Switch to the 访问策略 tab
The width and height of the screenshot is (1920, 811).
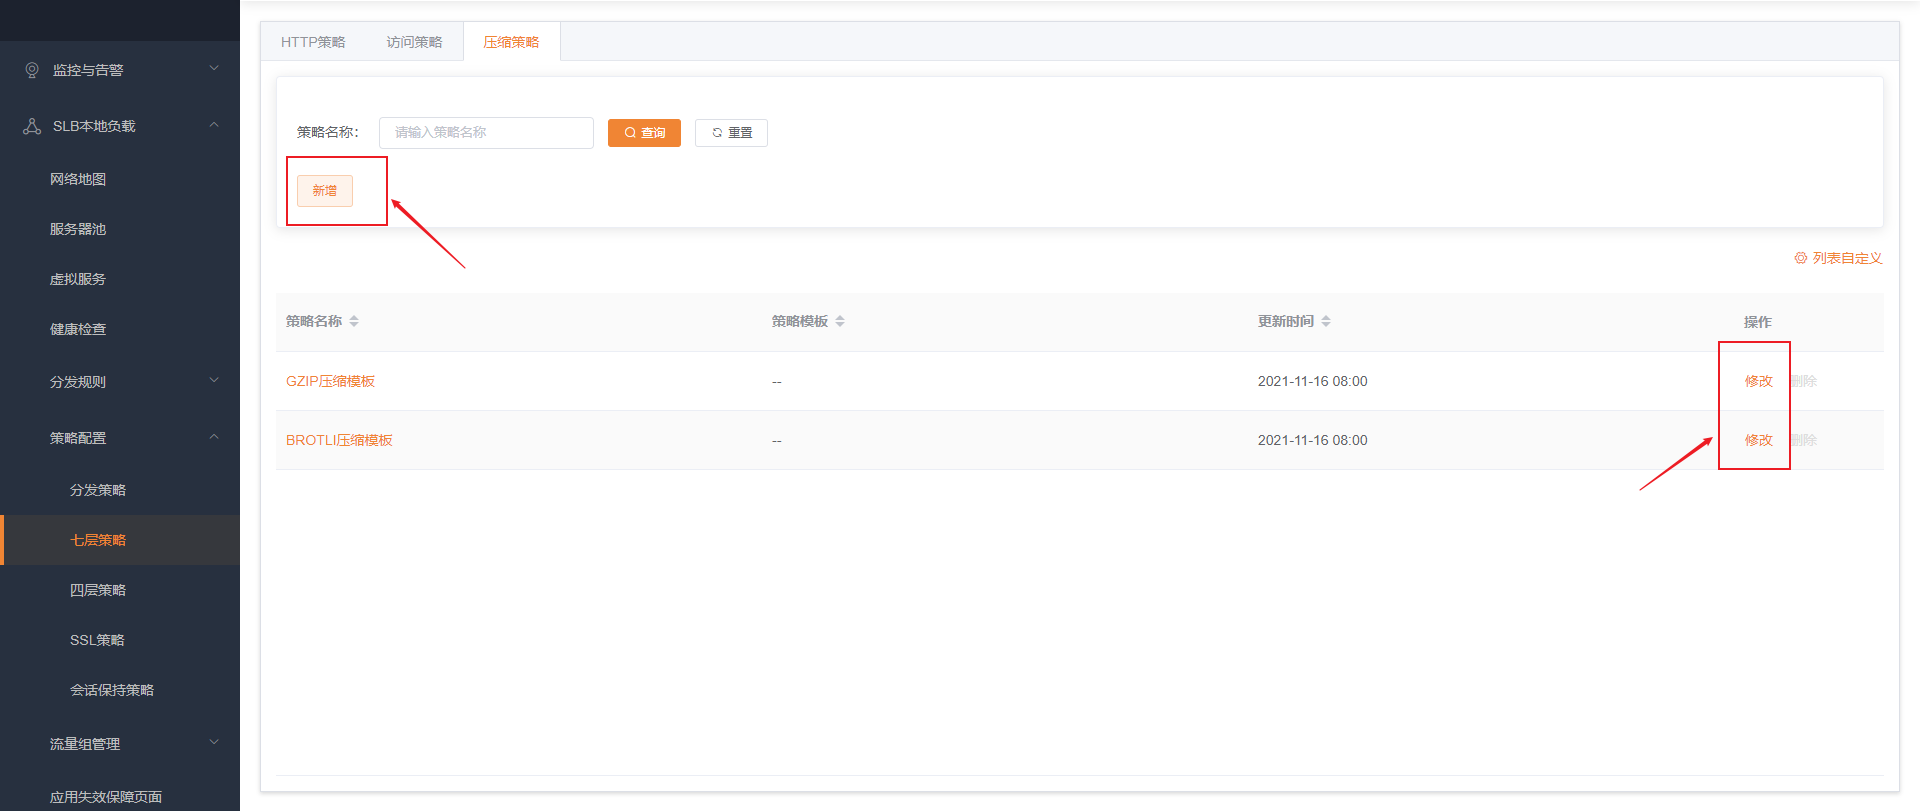[x=414, y=42]
